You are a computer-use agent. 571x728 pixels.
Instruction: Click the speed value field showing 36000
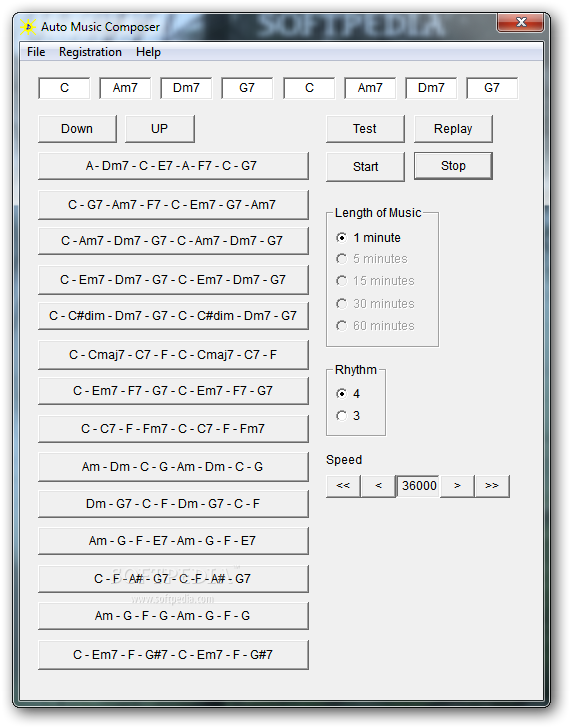[x=418, y=486]
